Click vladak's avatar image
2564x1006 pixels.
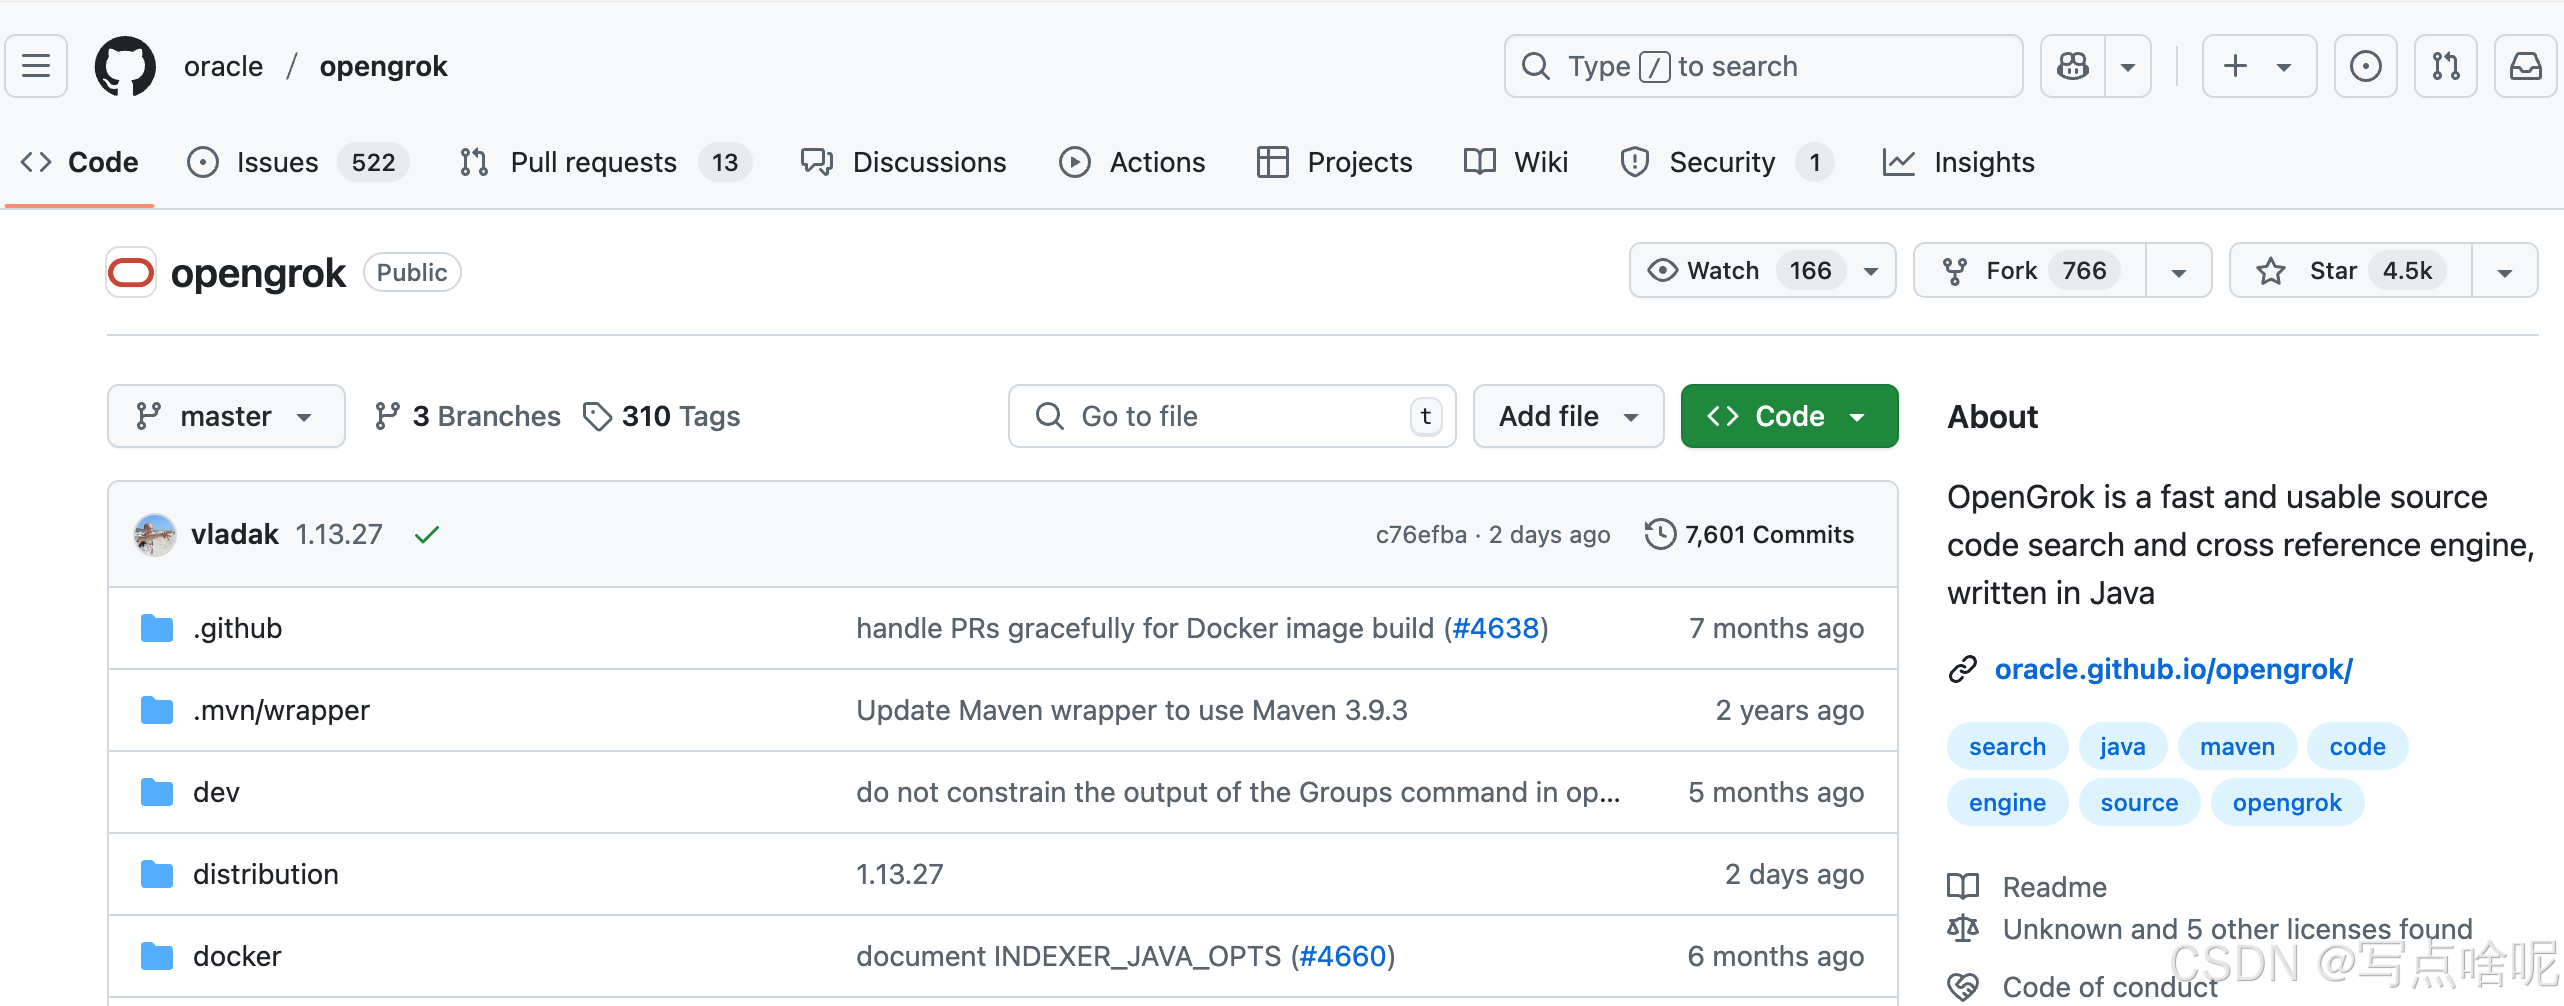pos(155,534)
